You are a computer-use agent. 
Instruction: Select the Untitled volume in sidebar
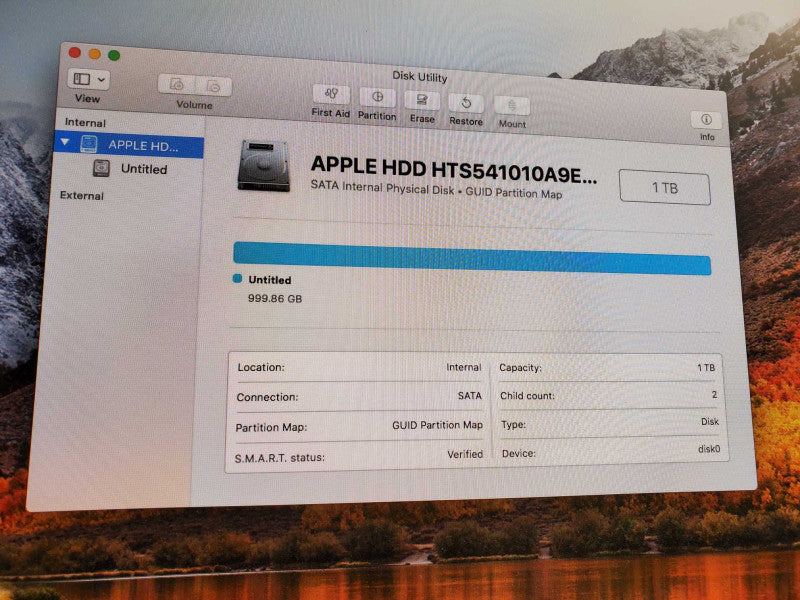[144, 169]
